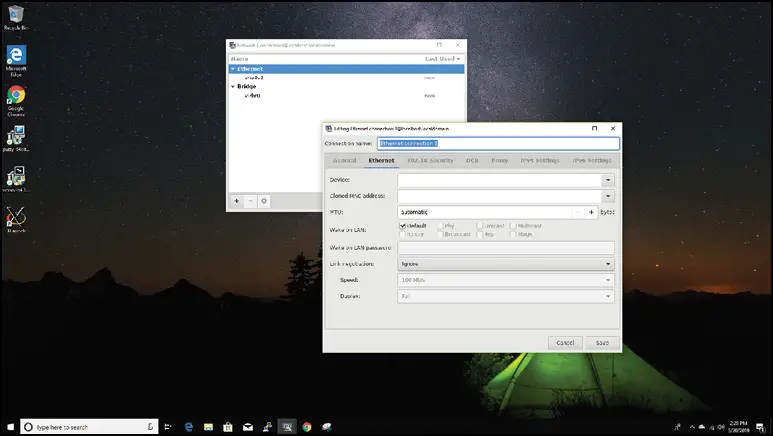
Task: Click the remove connection minus button
Action: (250, 201)
